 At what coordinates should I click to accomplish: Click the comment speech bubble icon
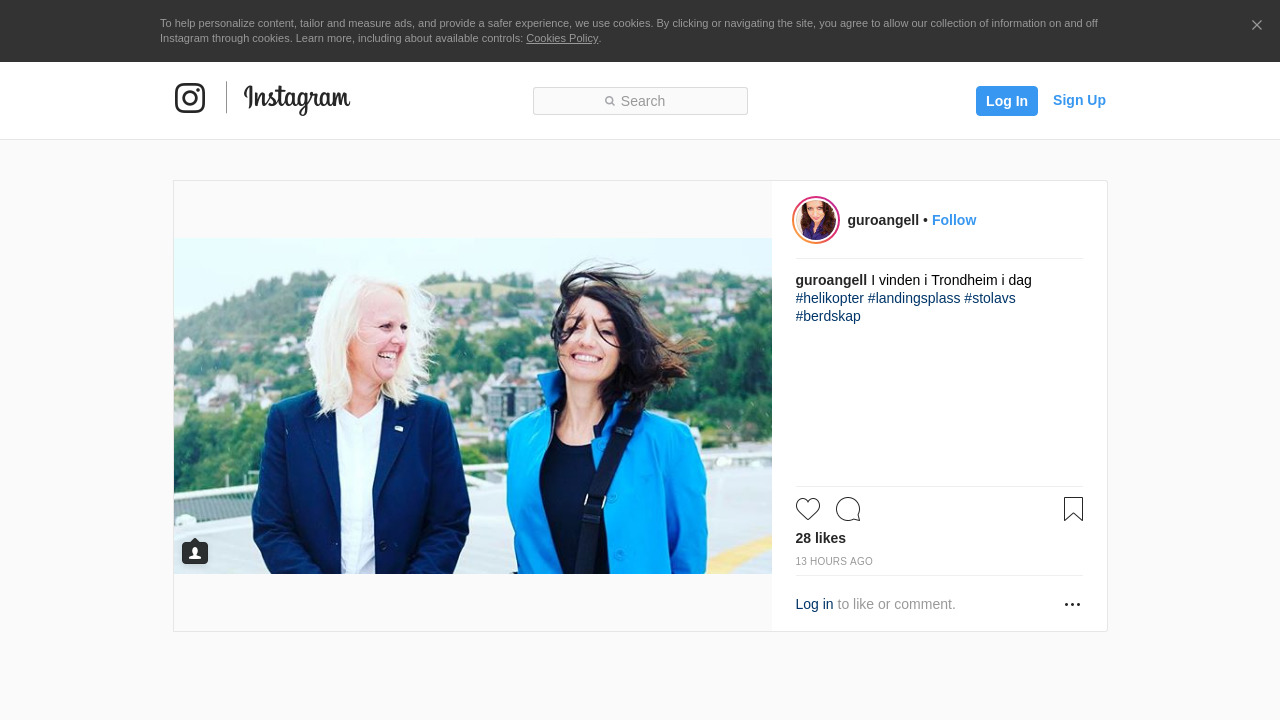(848, 509)
